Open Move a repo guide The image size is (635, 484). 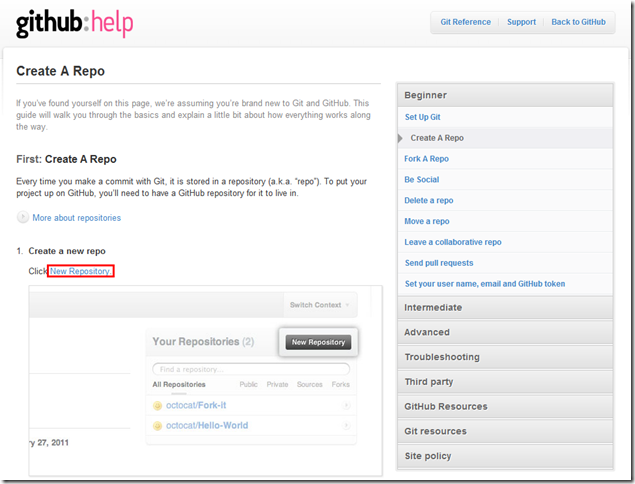(x=427, y=221)
